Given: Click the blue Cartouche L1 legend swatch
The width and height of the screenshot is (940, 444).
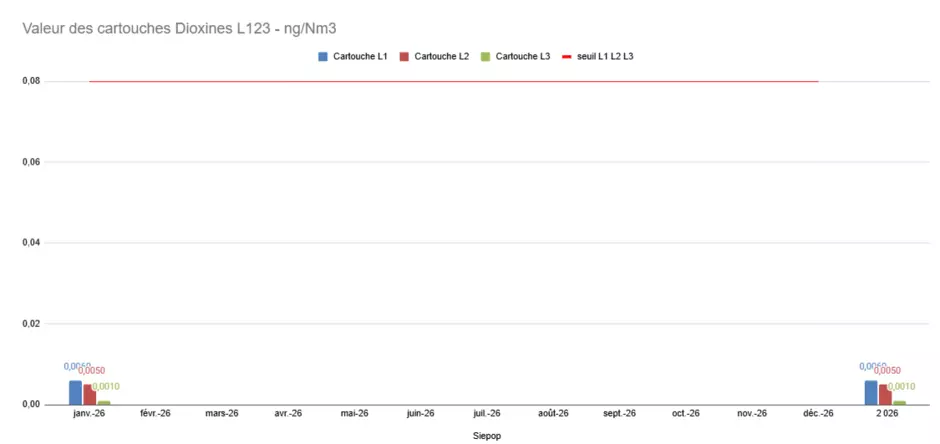Looking at the screenshot, I should [x=323, y=57].
